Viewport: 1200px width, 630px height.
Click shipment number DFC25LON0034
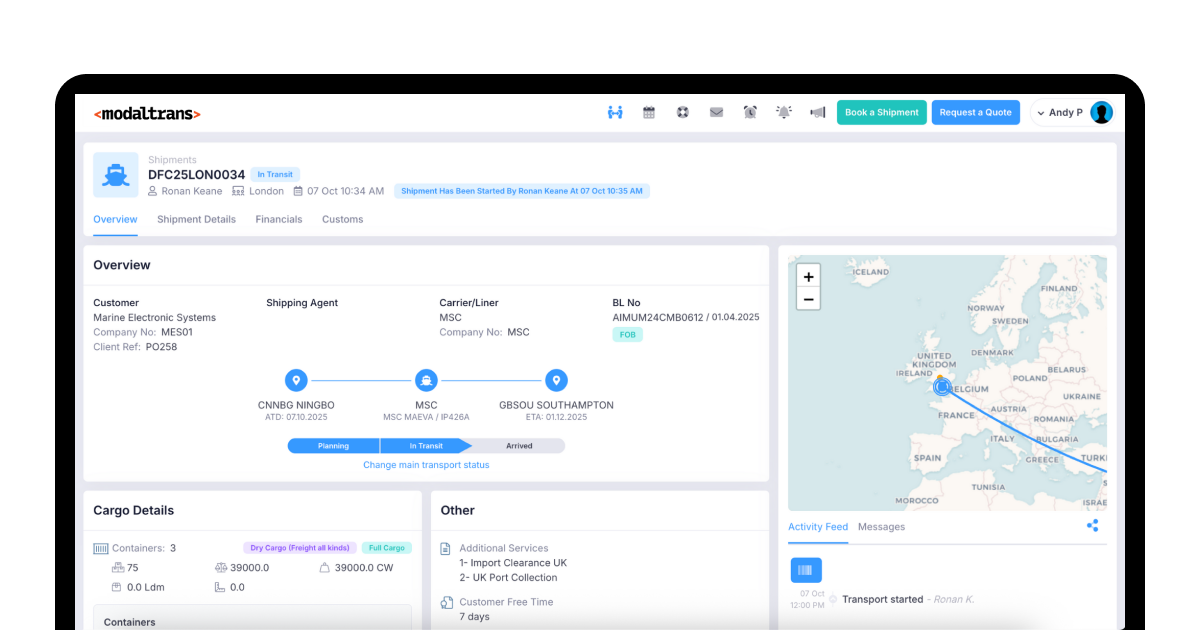(x=196, y=175)
